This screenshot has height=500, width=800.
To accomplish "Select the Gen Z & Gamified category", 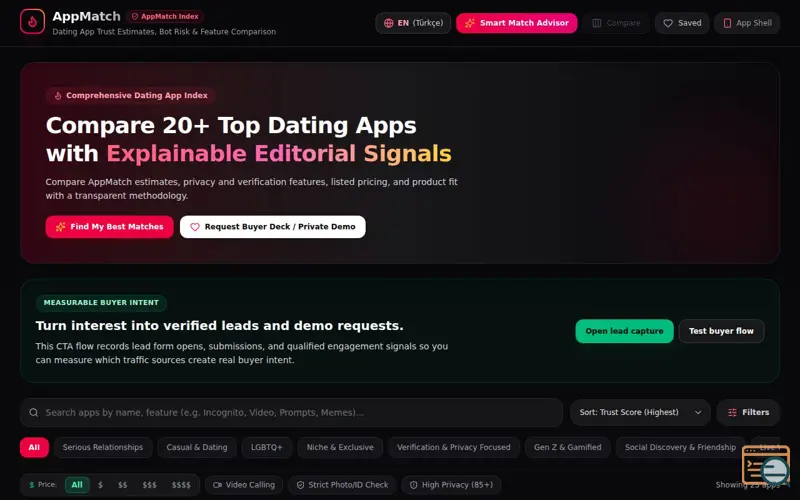I will (x=568, y=447).
